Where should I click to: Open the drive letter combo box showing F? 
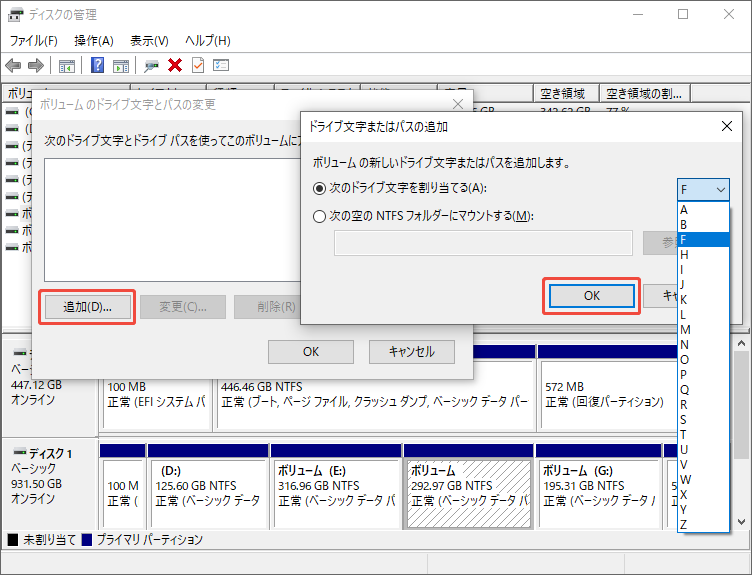click(704, 190)
